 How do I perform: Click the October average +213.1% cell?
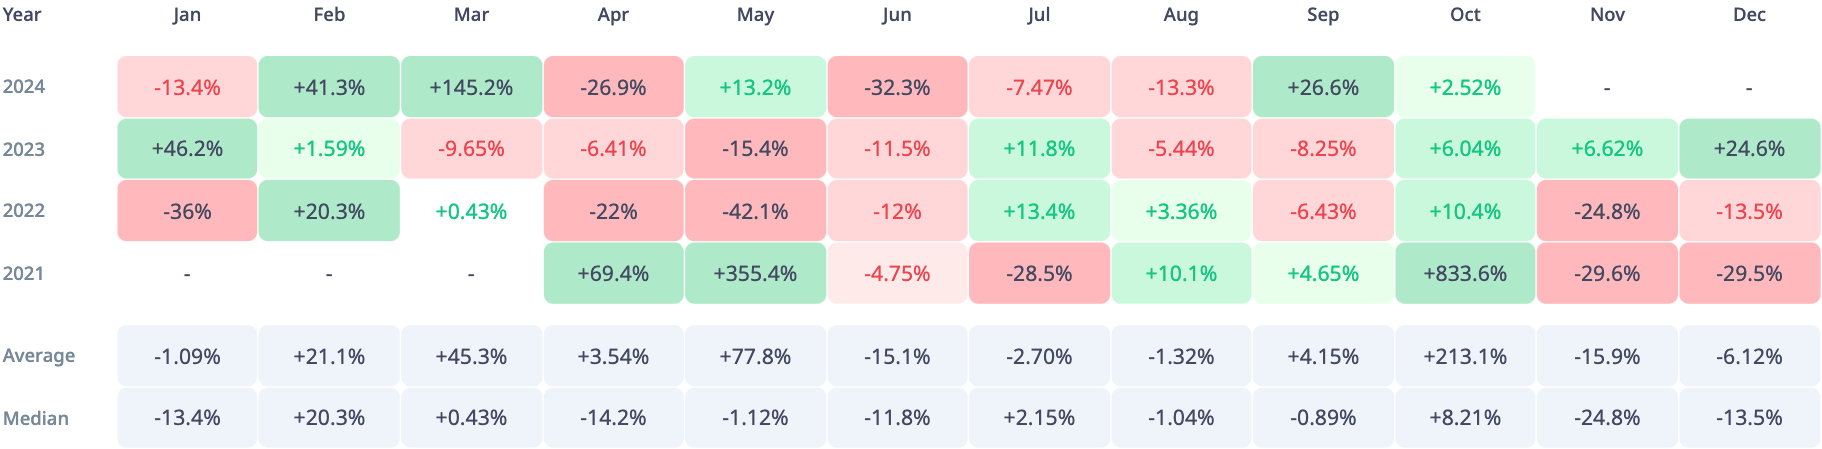tap(1464, 356)
